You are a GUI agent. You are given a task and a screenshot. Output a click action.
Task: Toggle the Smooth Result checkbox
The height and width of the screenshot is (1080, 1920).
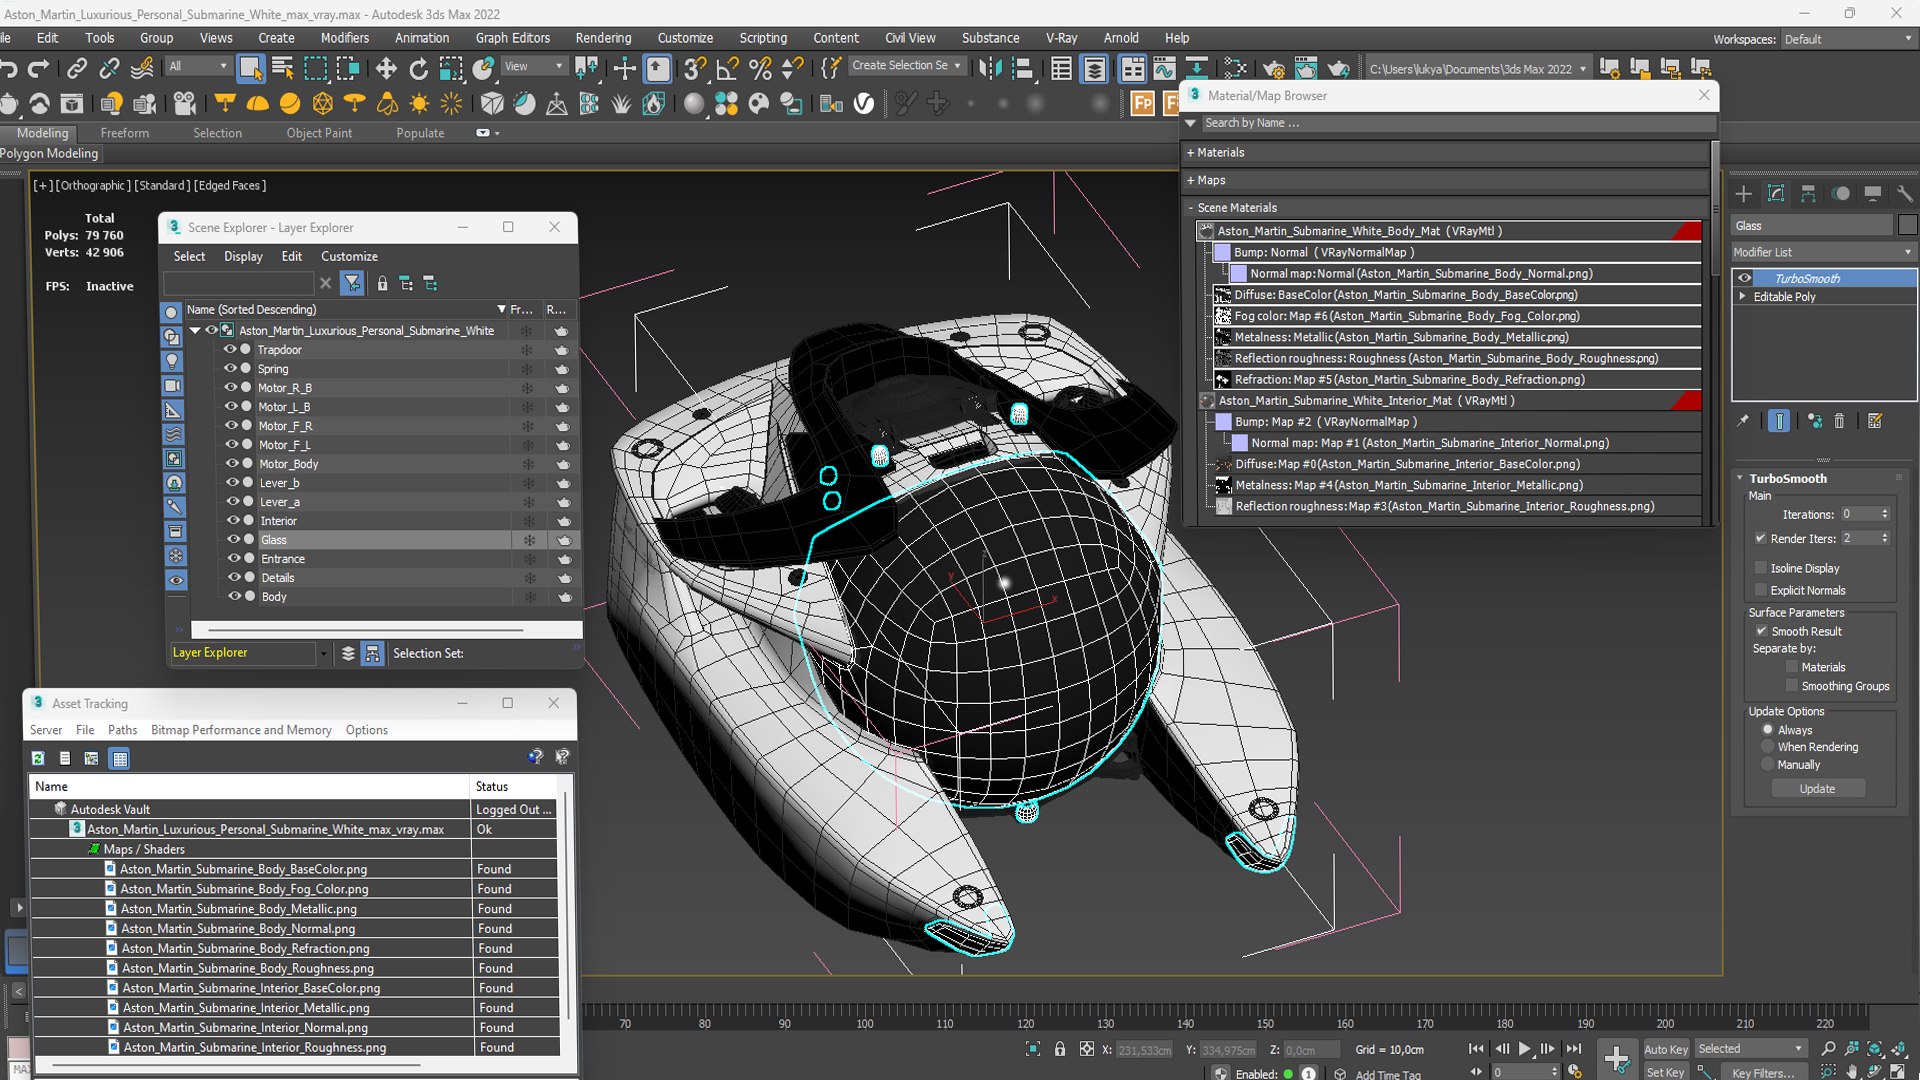[1762, 631]
